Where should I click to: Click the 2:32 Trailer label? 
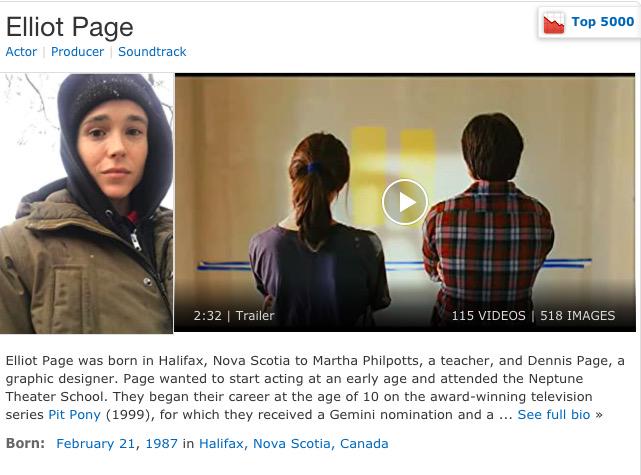tap(234, 316)
